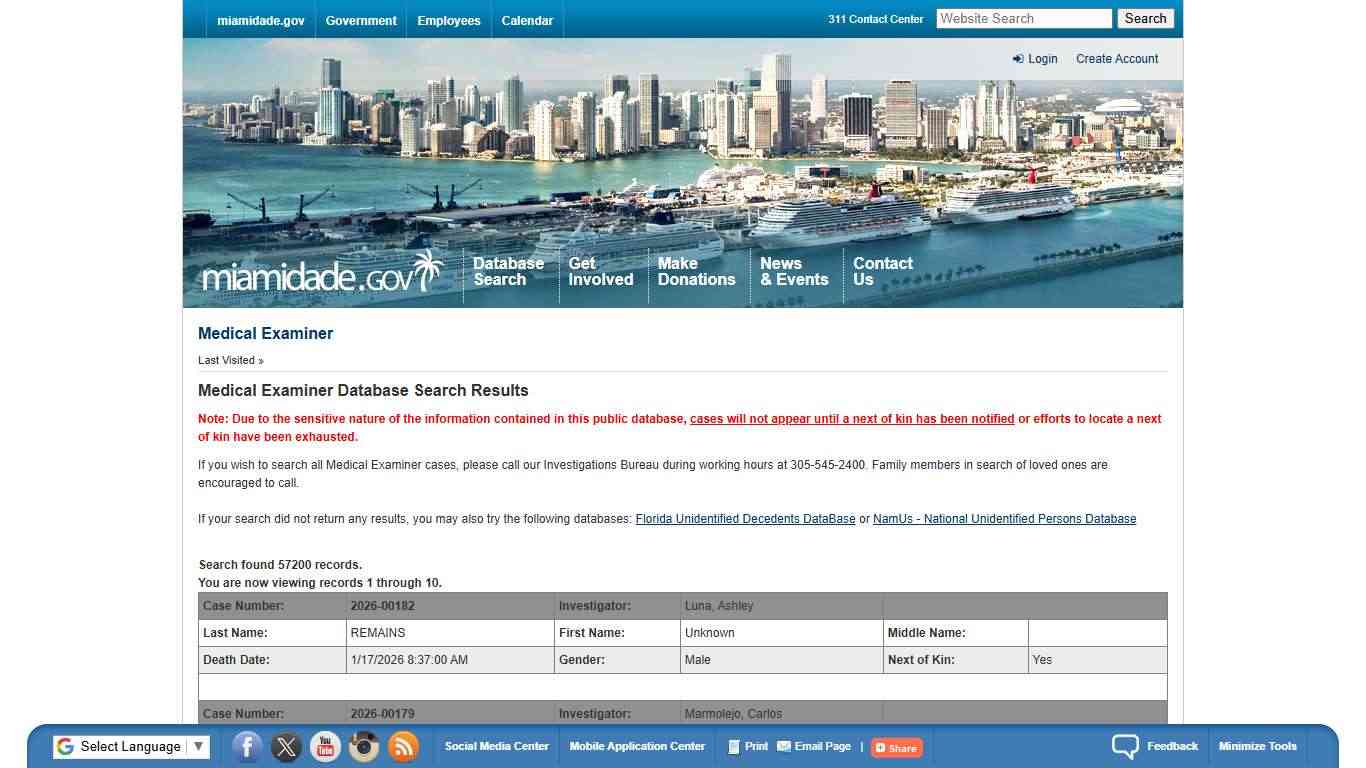
Task: Select the YouTube channel icon
Action: click(x=325, y=746)
